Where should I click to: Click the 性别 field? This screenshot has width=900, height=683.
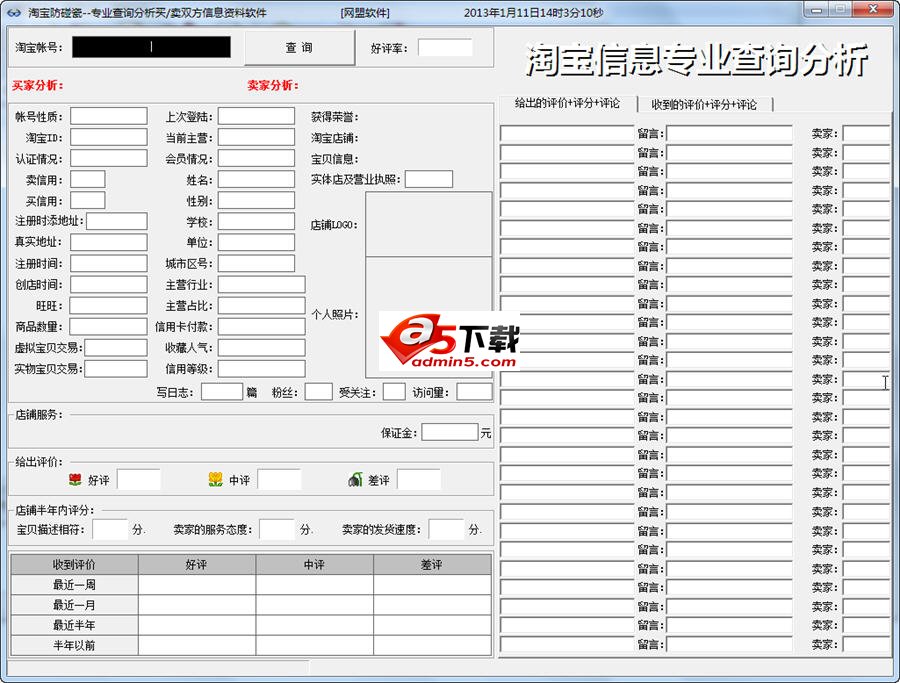257,200
